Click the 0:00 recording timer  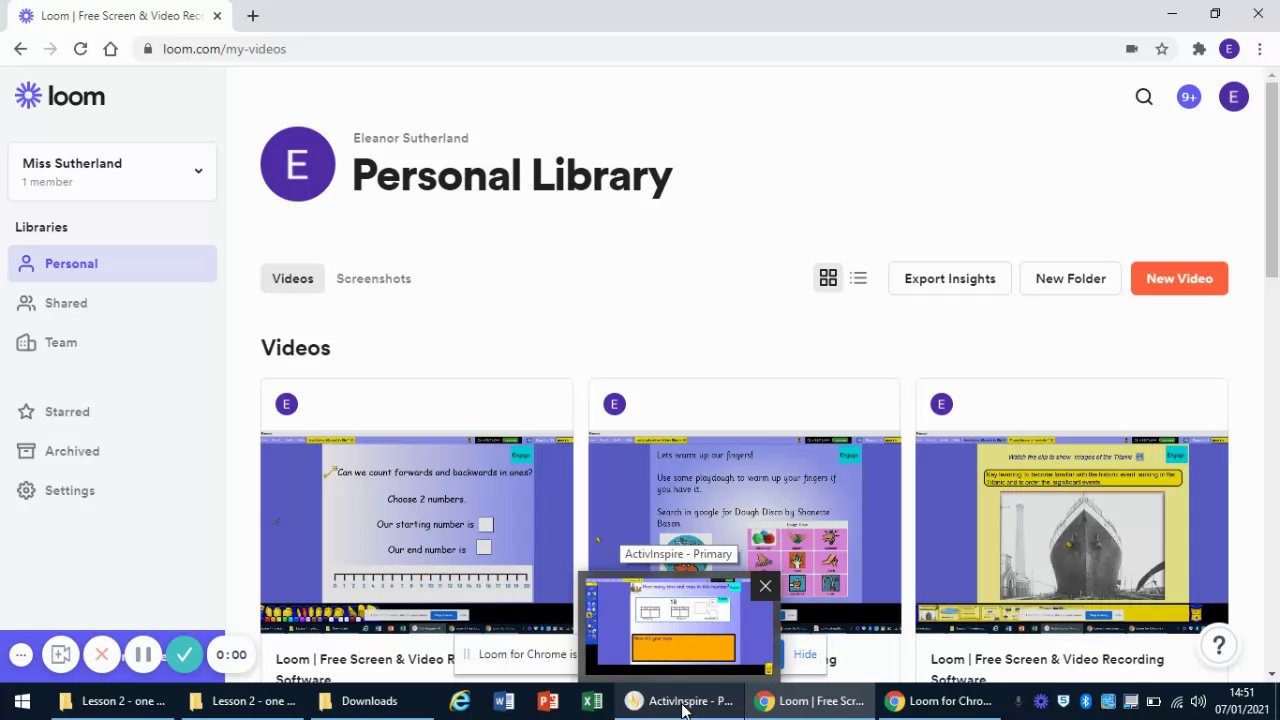click(231, 655)
